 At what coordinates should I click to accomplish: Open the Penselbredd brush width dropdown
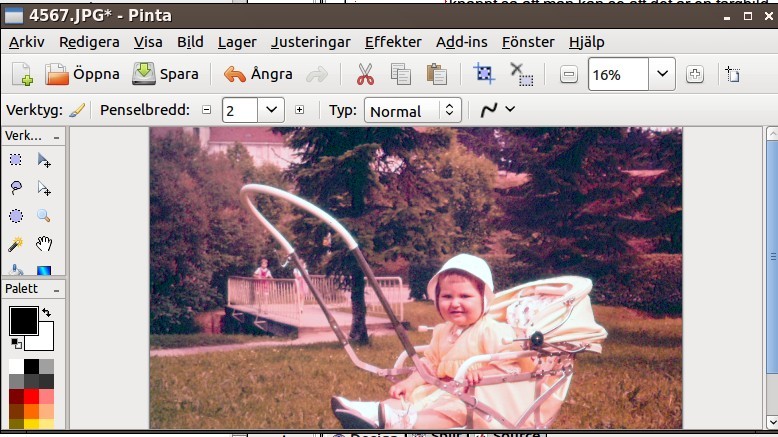(x=271, y=110)
